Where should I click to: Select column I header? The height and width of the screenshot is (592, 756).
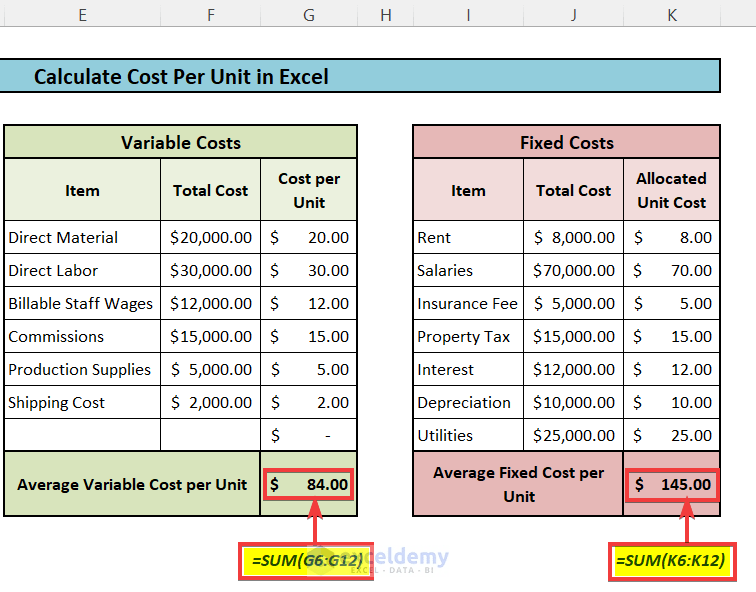468,14
